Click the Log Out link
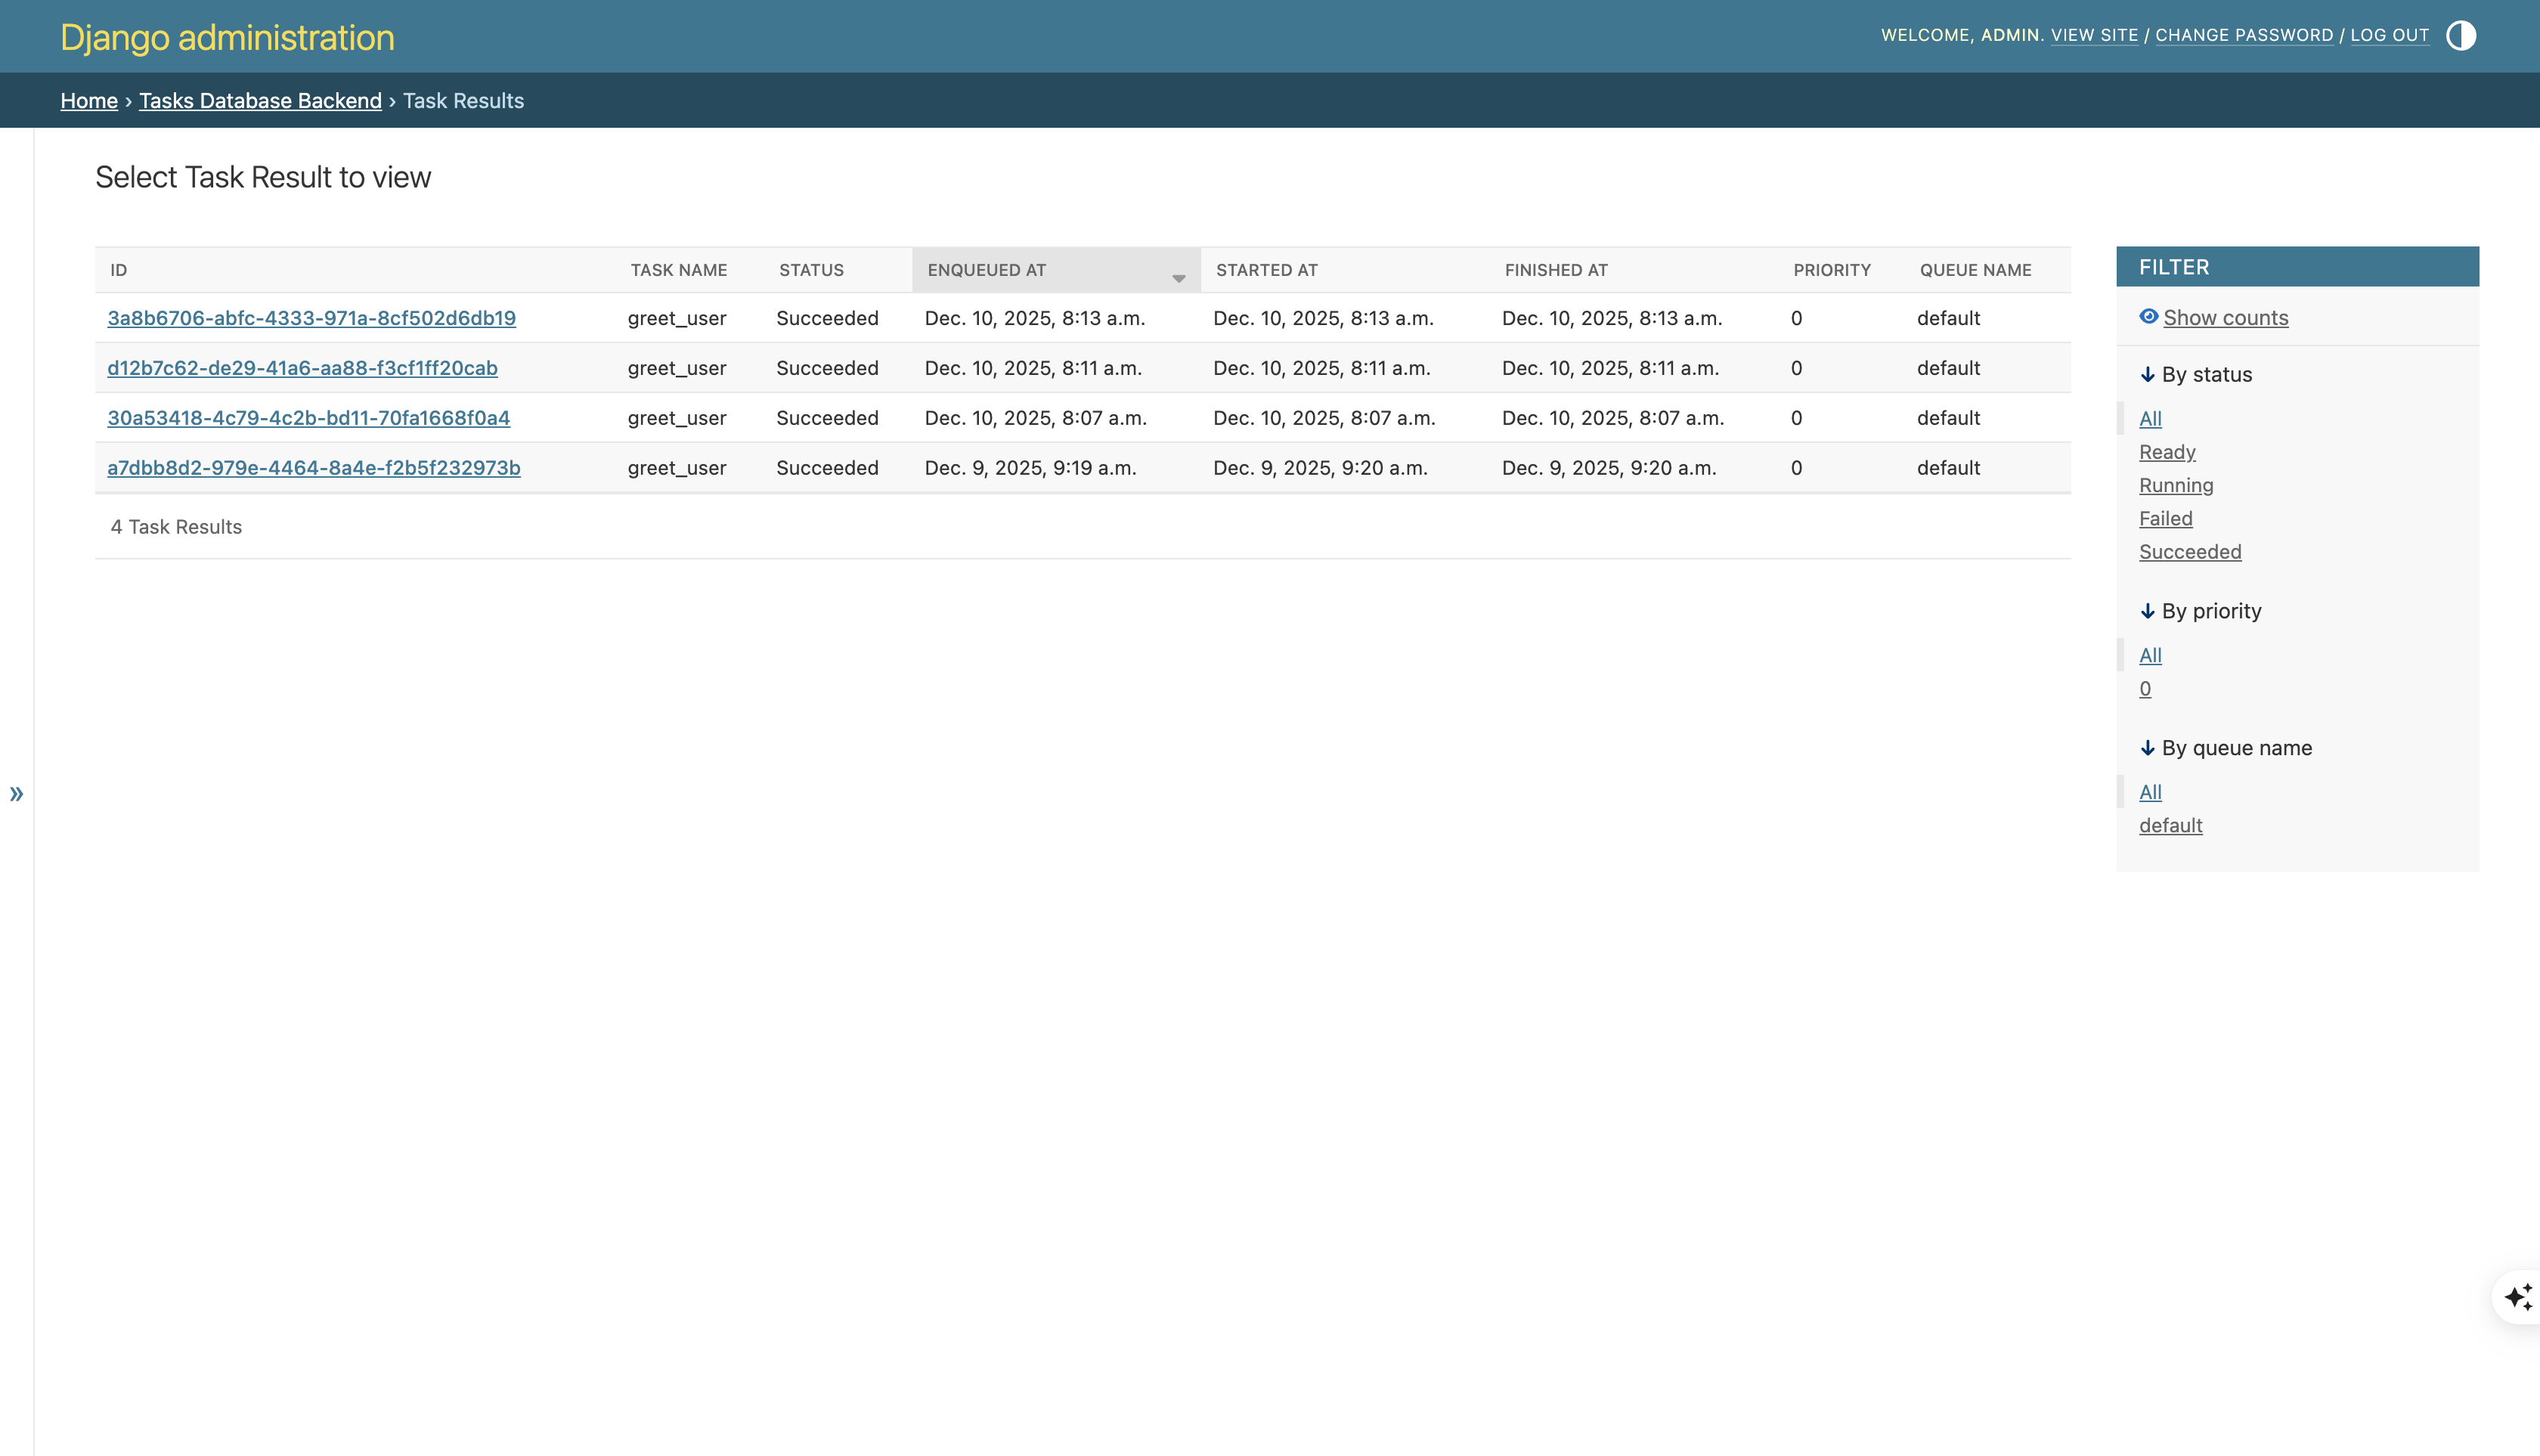 click(x=2388, y=35)
